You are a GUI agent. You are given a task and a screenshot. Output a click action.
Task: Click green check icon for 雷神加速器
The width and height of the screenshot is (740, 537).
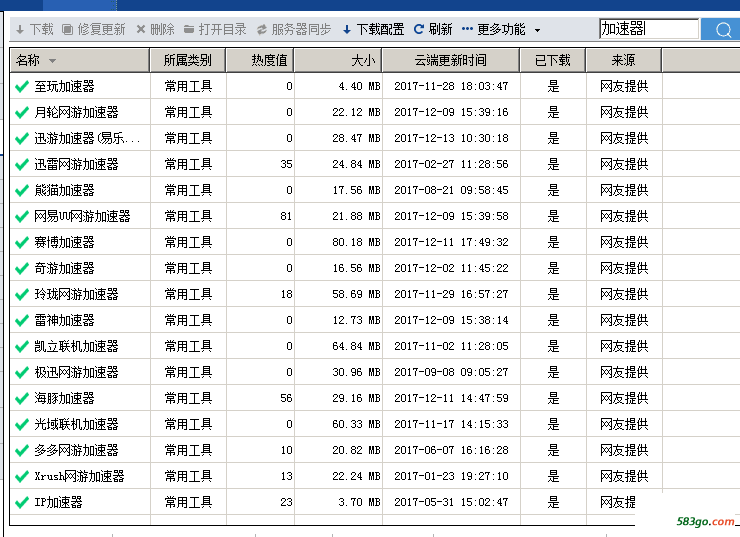pyautogui.click(x=22, y=321)
